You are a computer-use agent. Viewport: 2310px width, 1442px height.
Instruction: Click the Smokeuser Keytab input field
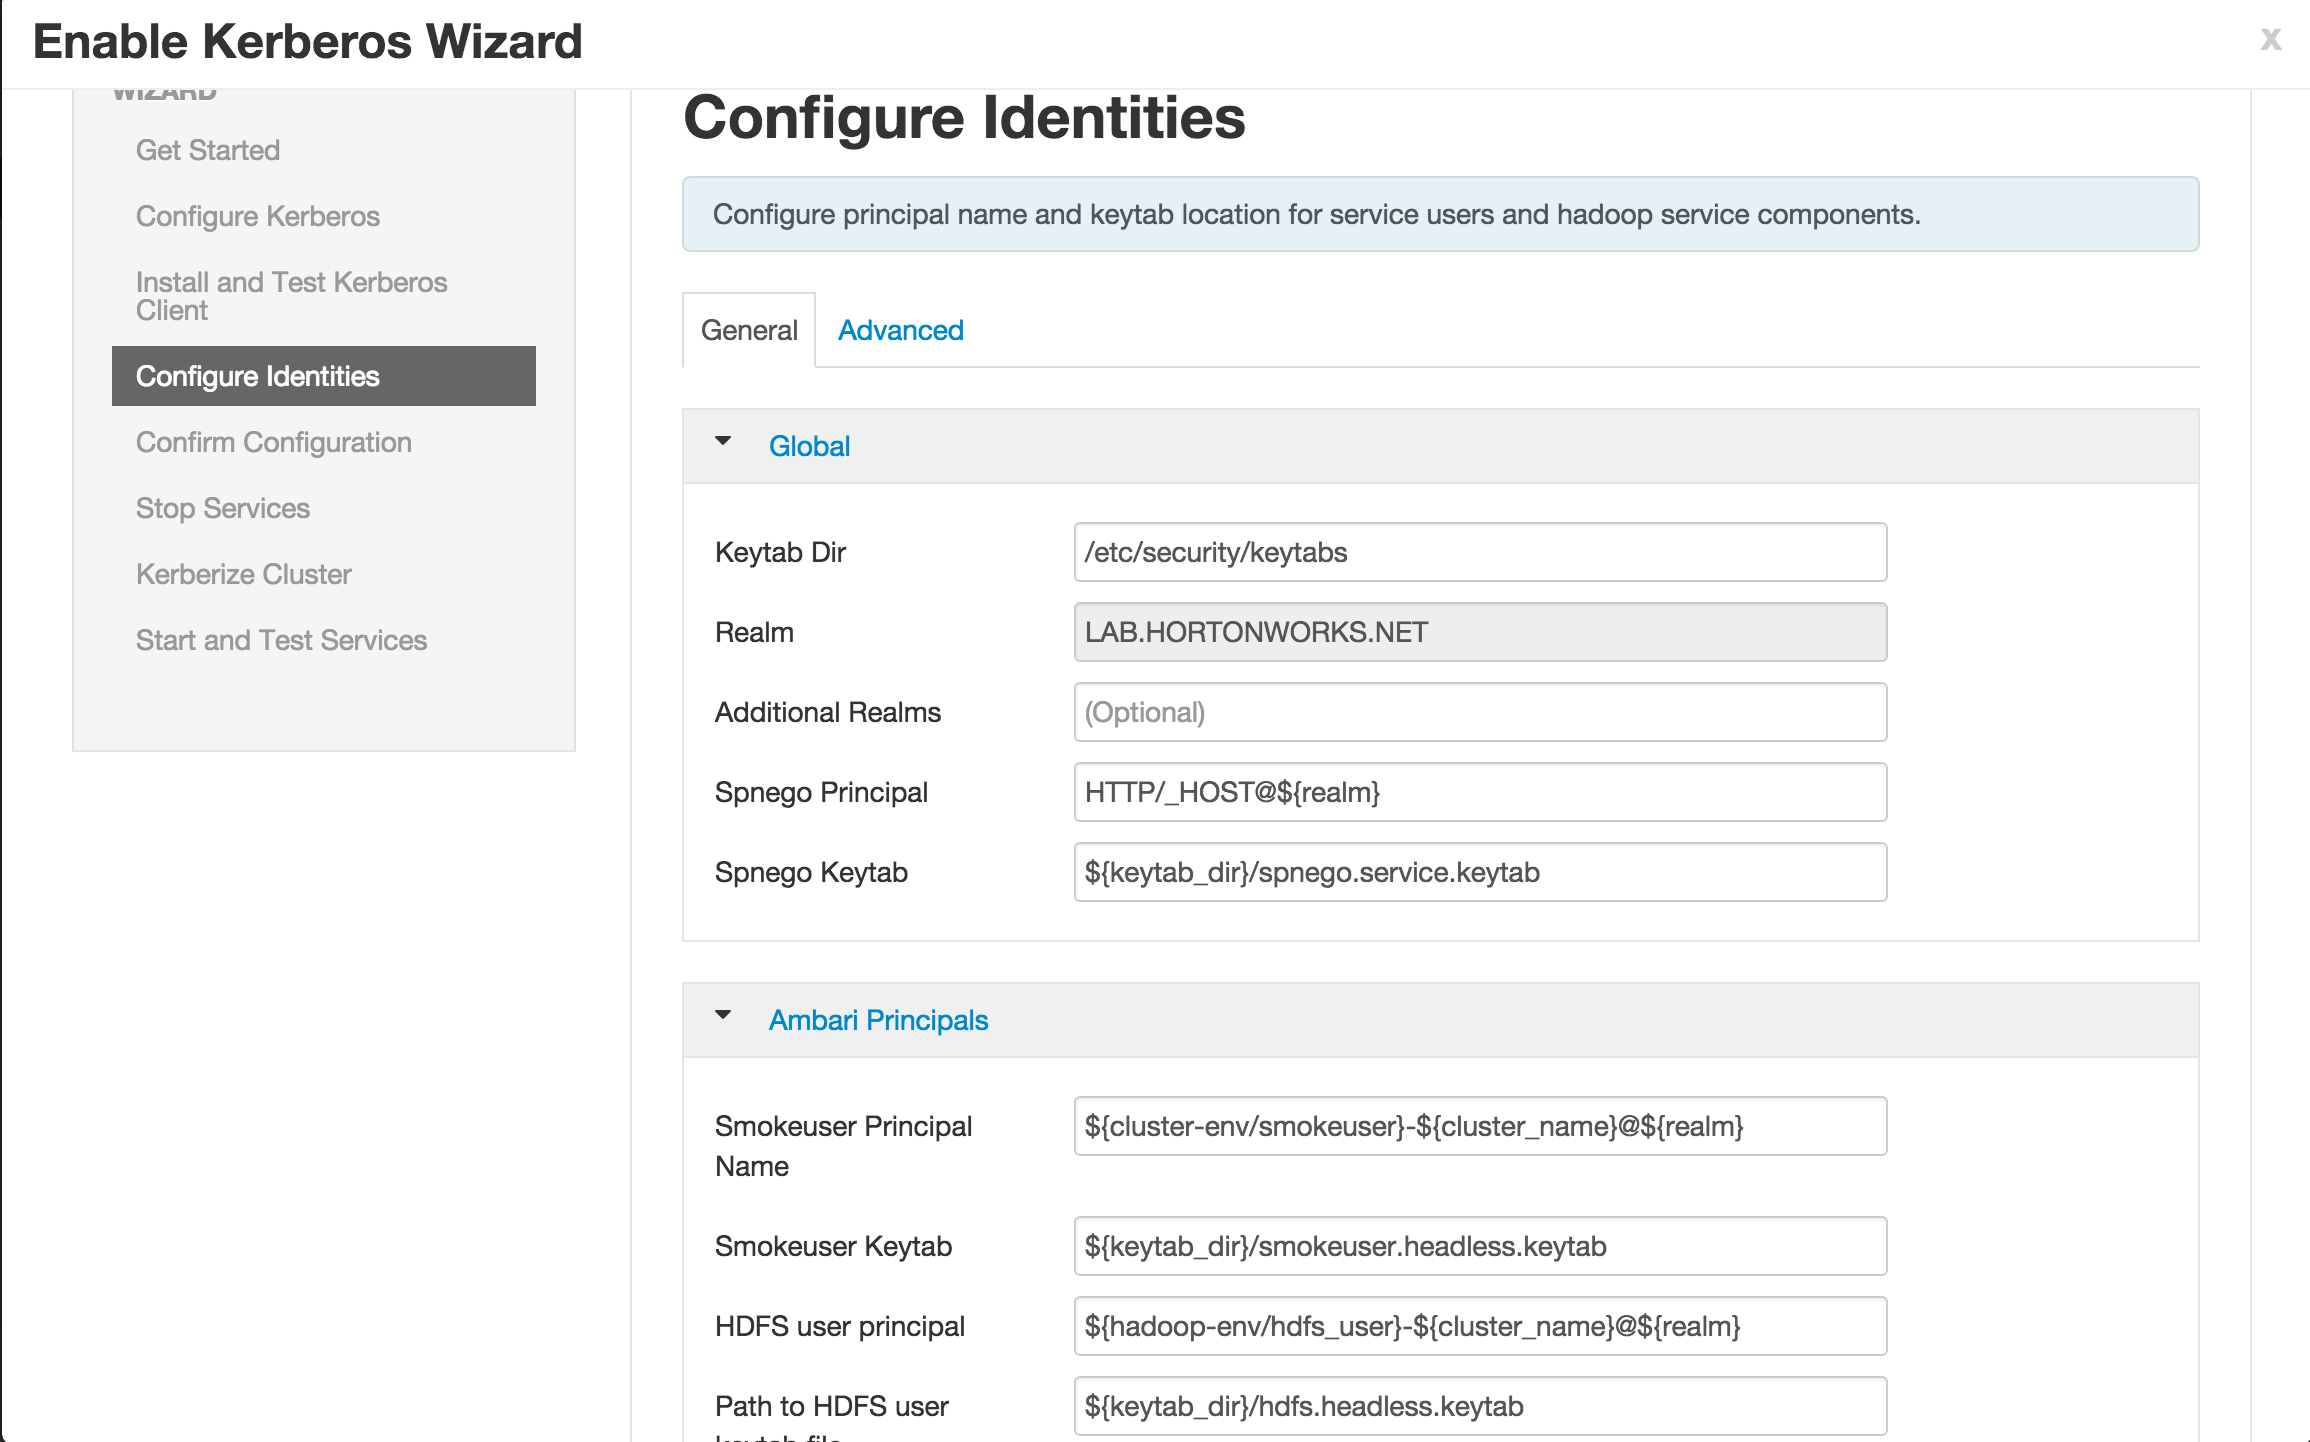tap(1479, 1246)
